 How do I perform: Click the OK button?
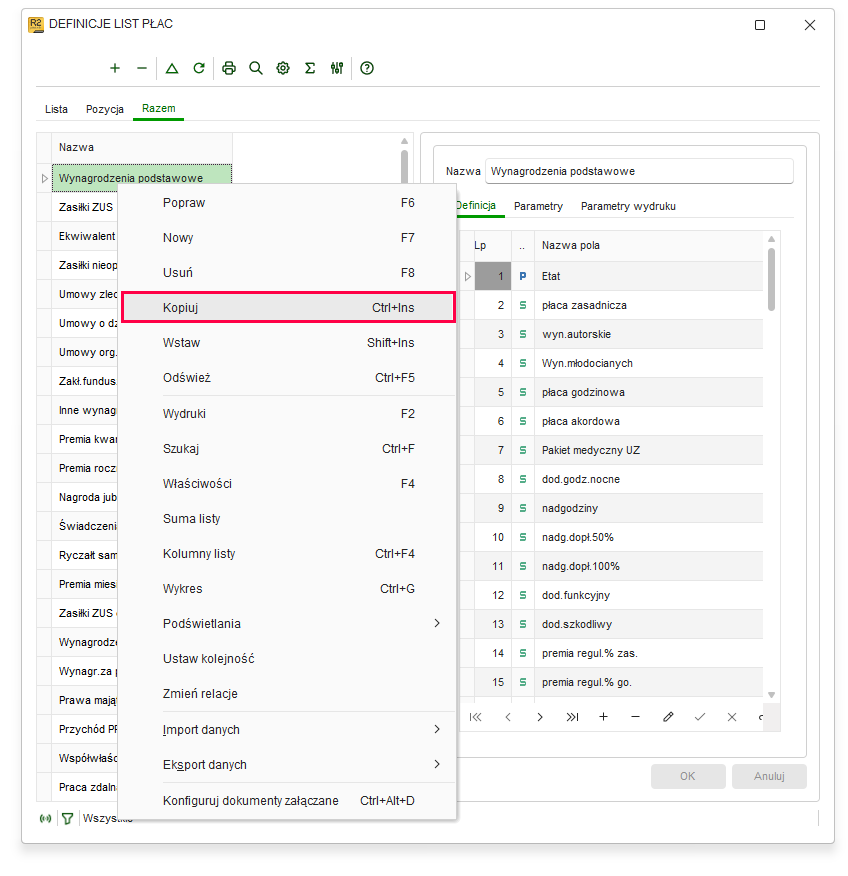(x=688, y=776)
